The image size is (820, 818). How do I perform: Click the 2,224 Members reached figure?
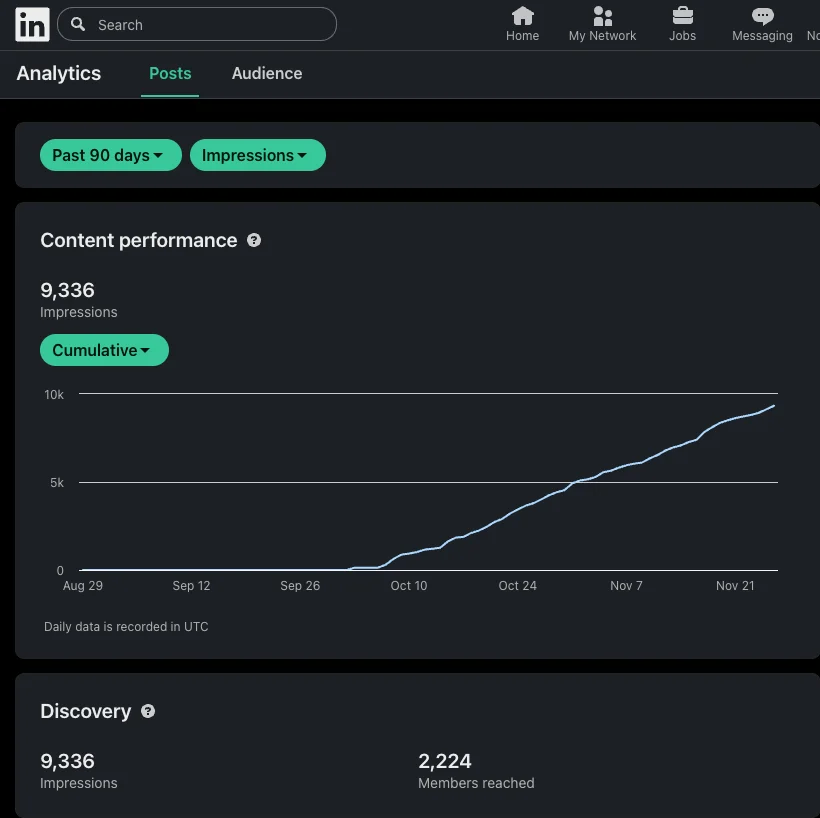pyautogui.click(x=445, y=761)
